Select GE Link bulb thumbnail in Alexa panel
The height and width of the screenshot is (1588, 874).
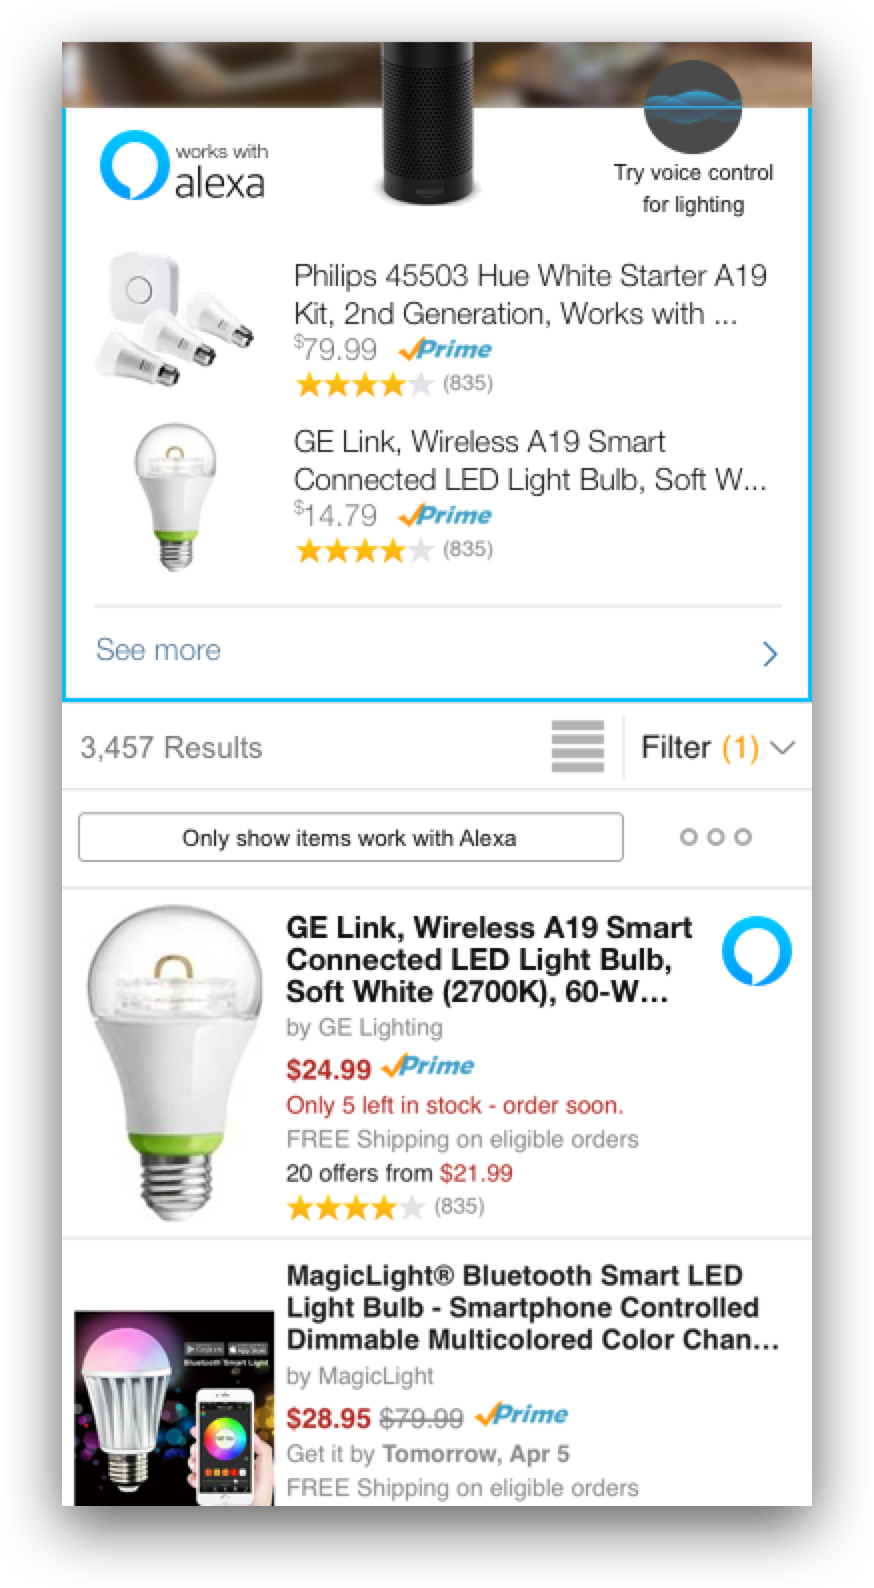[x=175, y=497]
